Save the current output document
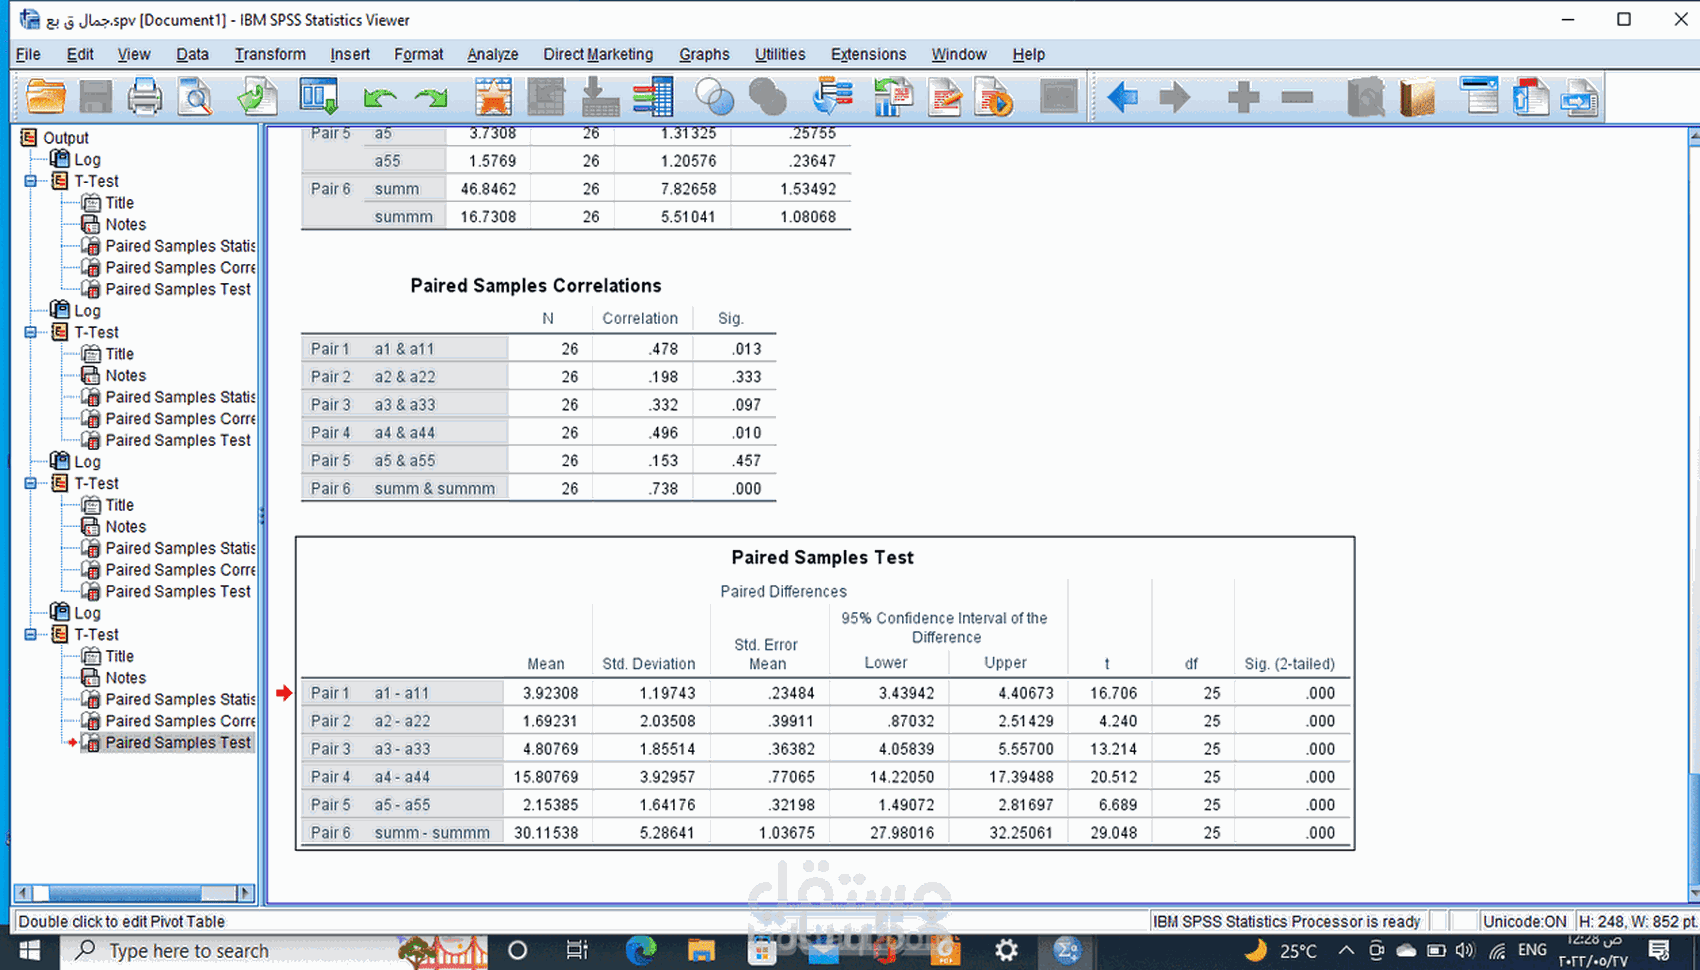The width and height of the screenshot is (1700, 970). click(x=95, y=97)
